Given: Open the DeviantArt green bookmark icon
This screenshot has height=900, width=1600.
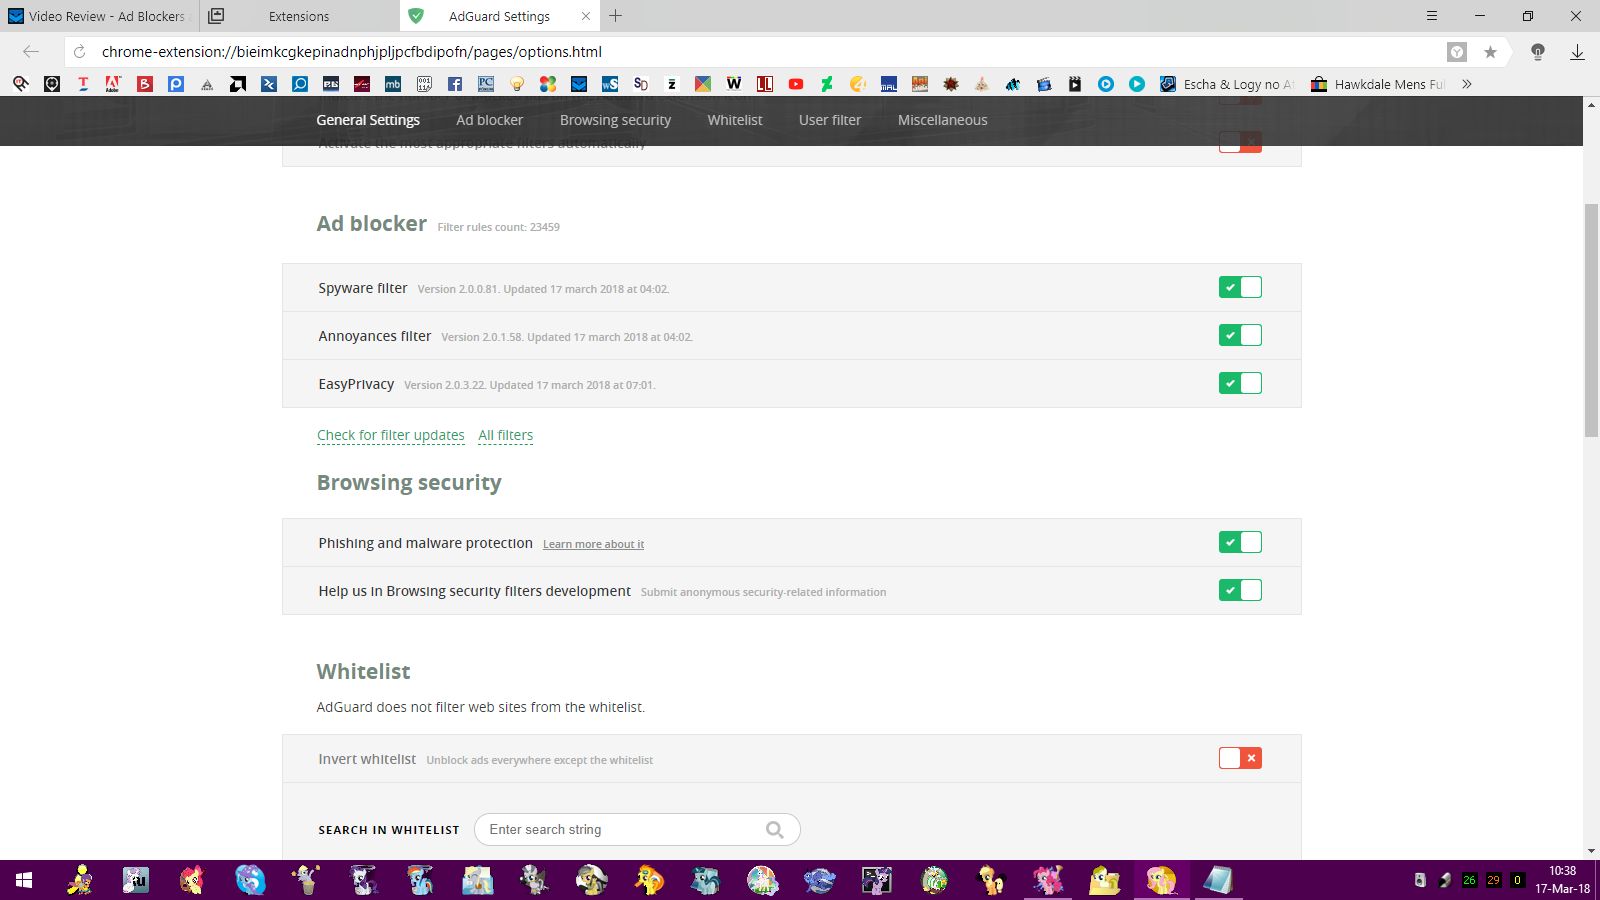Looking at the screenshot, I should tap(827, 84).
